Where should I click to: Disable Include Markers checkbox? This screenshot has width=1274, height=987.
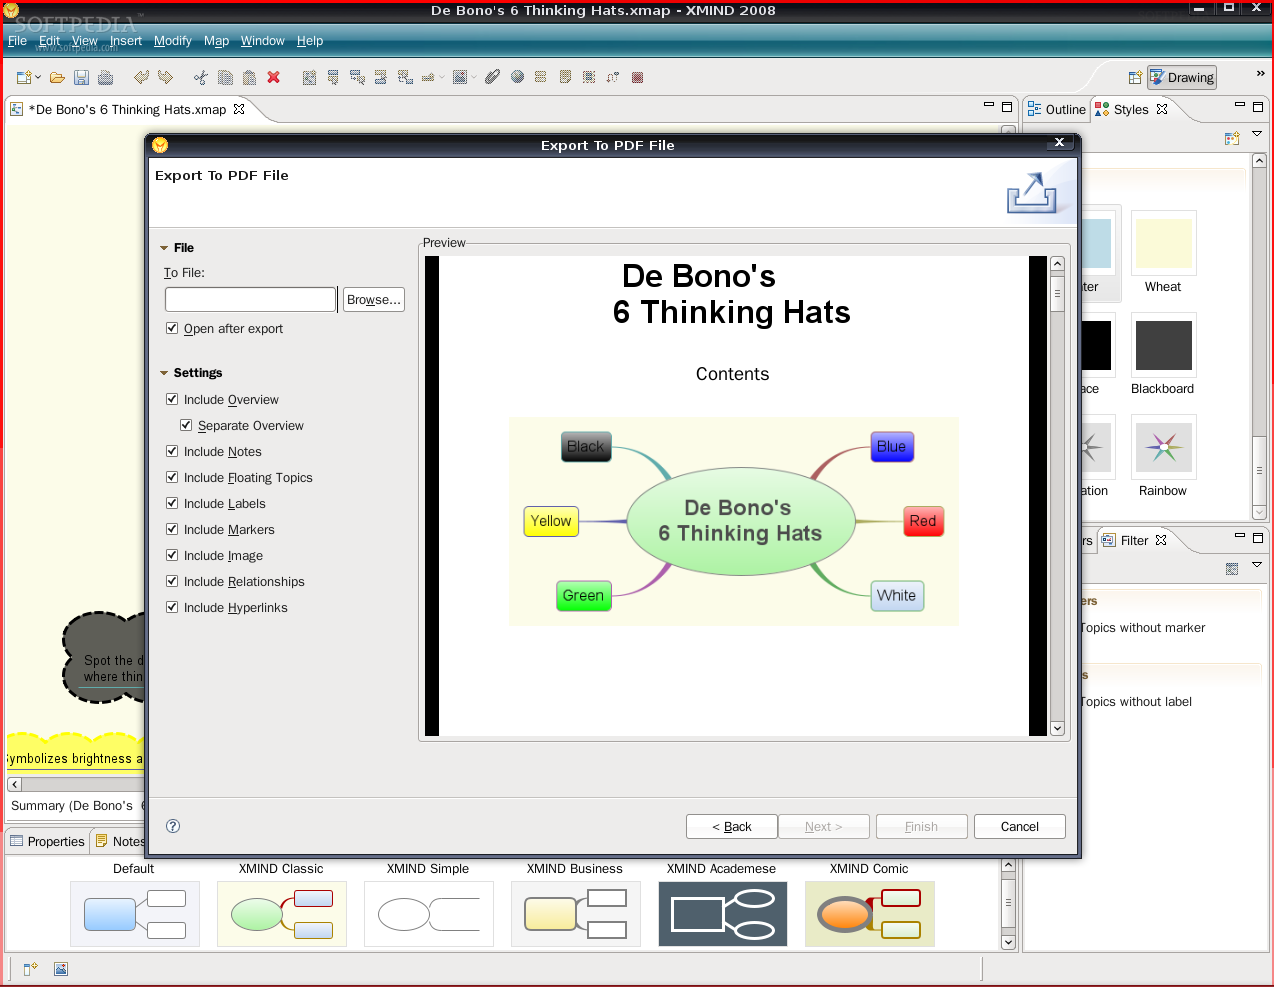click(172, 529)
